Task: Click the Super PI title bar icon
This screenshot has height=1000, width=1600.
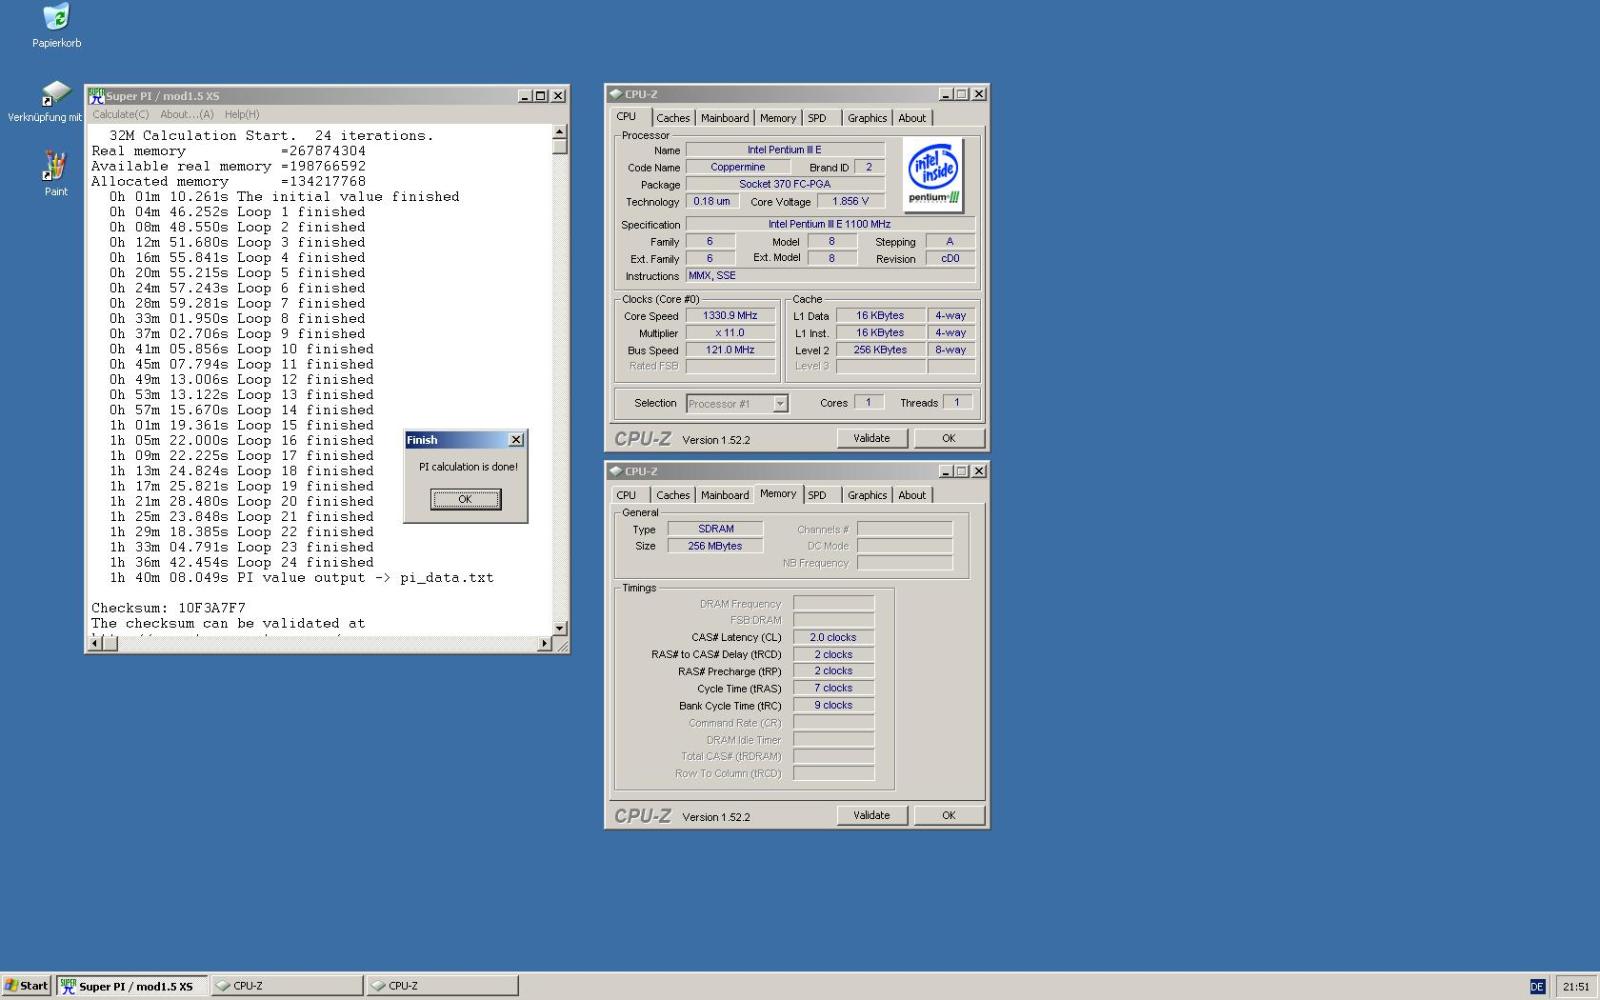Action: pos(96,95)
